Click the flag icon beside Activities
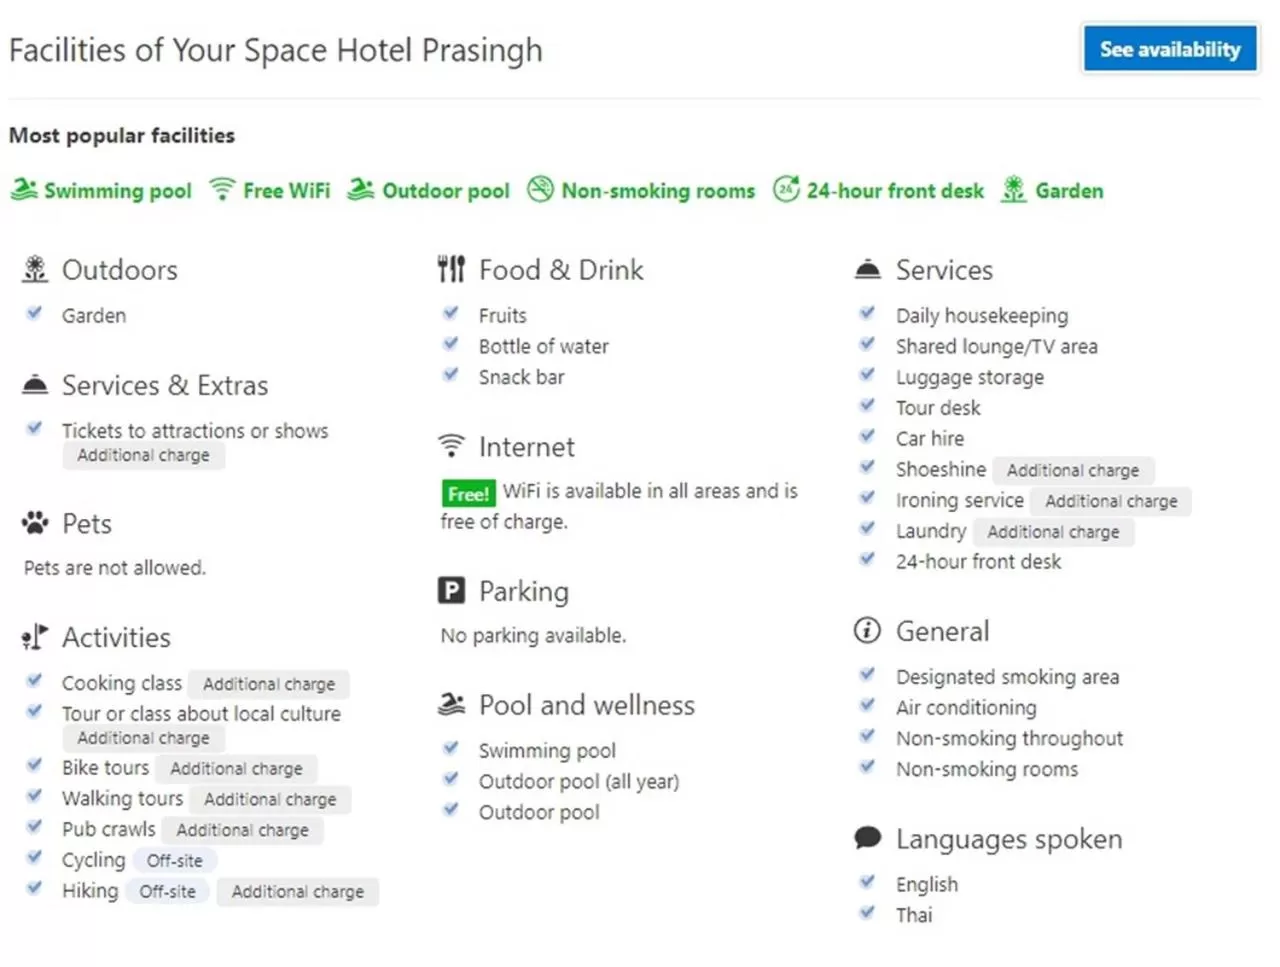Screen dimensions: 1280x967 pos(34,636)
